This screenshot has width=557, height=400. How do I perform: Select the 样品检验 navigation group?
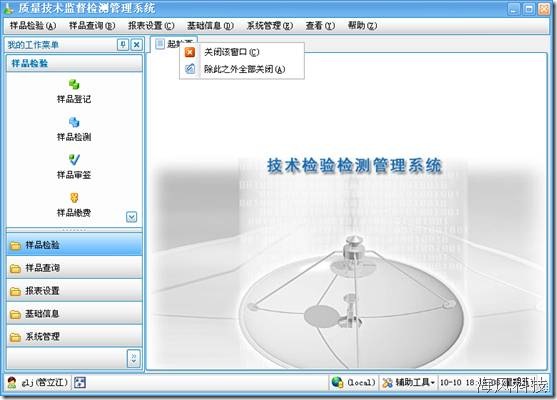(74, 245)
